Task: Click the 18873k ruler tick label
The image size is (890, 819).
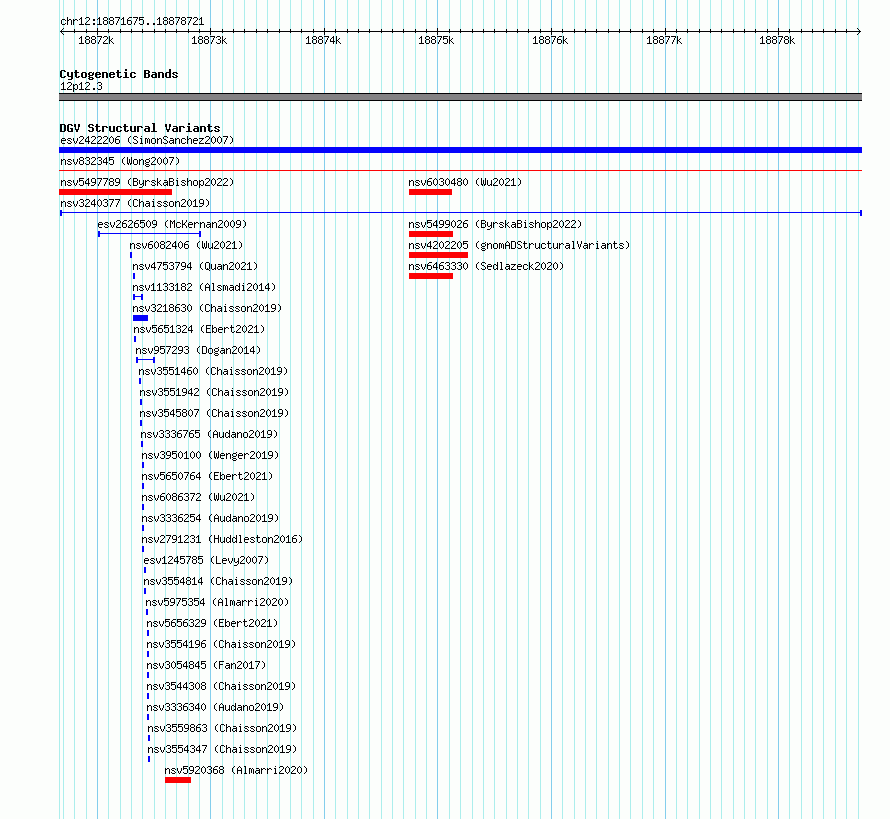Action: point(209,40)
